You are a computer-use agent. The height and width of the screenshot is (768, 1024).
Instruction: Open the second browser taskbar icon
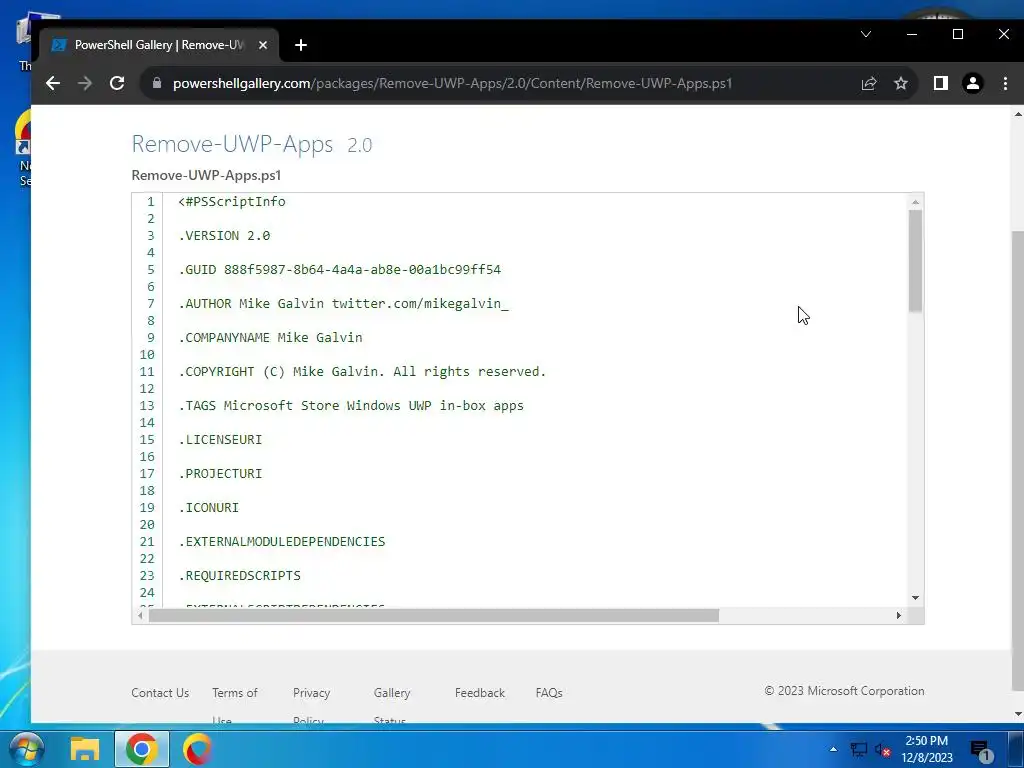(x=197, y=748)
